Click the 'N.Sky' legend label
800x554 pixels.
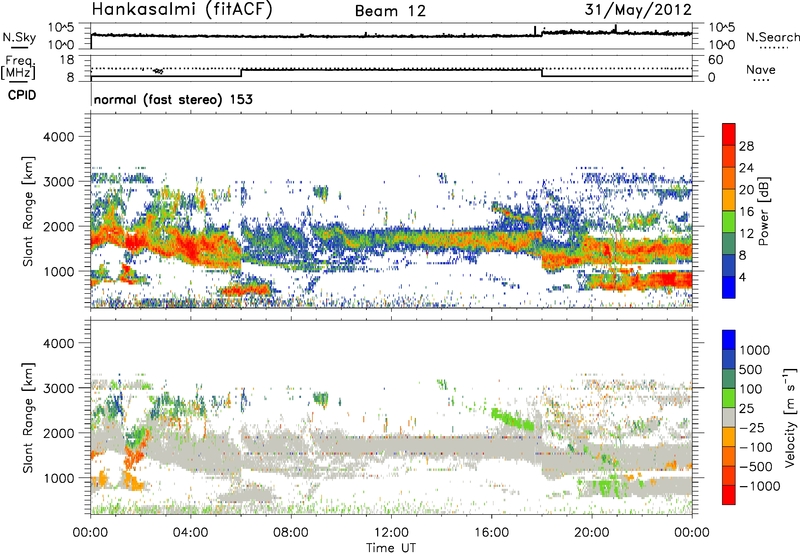click(19, 38)
